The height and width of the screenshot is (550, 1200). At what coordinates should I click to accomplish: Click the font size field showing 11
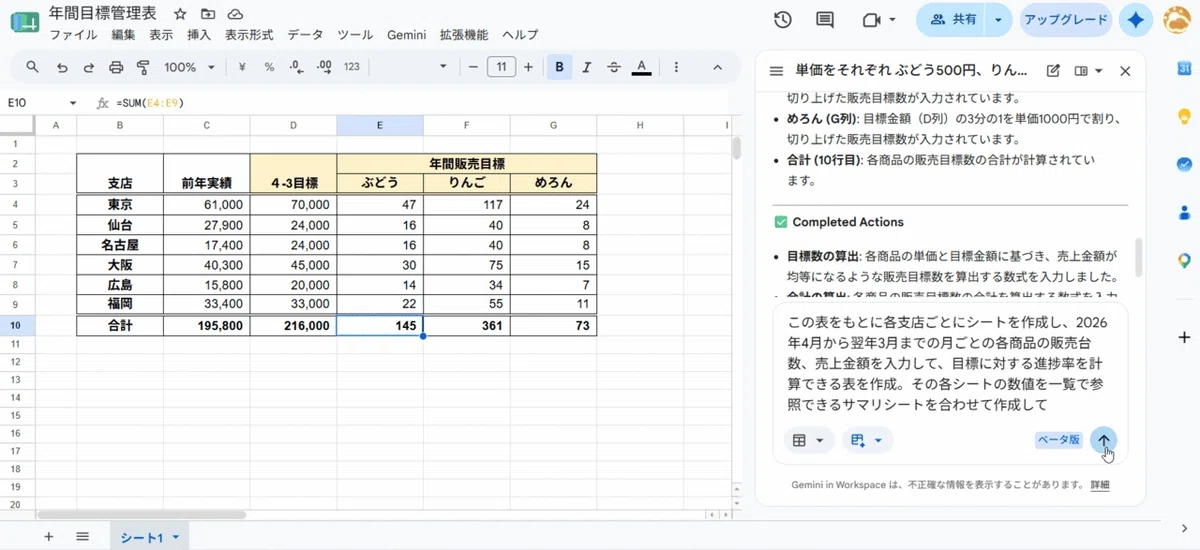point(501,68)
